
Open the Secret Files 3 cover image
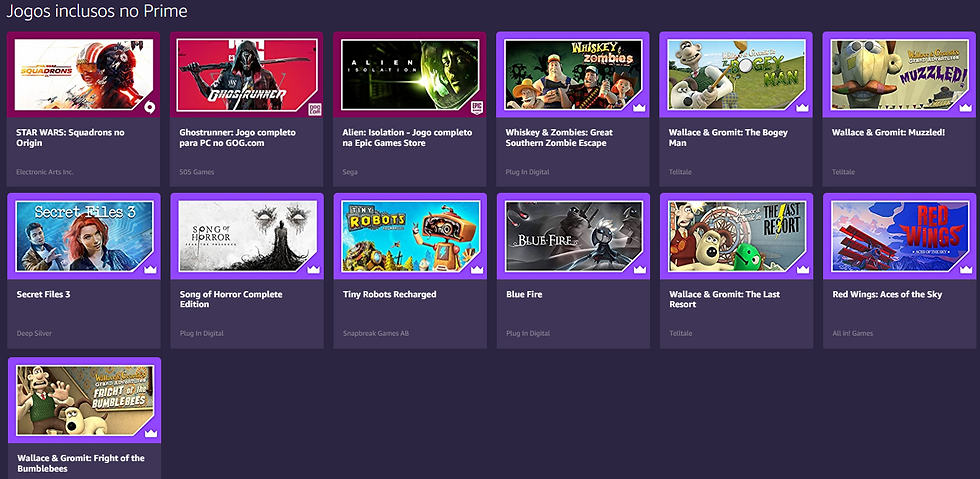tap(84, 236)
